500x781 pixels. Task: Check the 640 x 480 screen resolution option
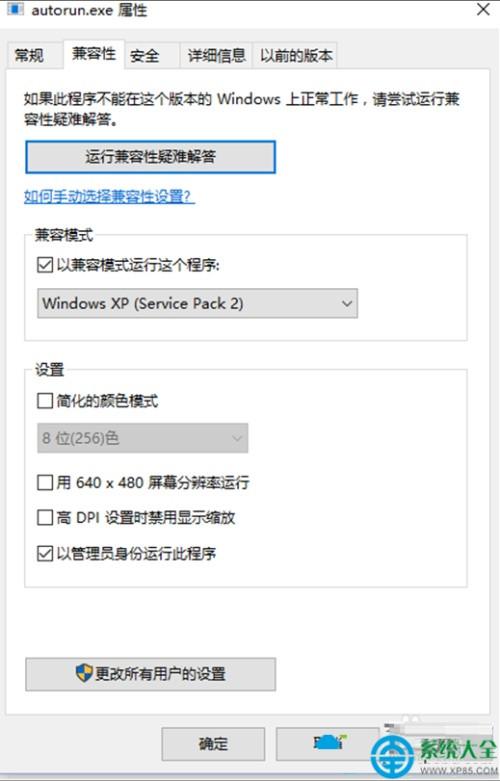[45, 482]
